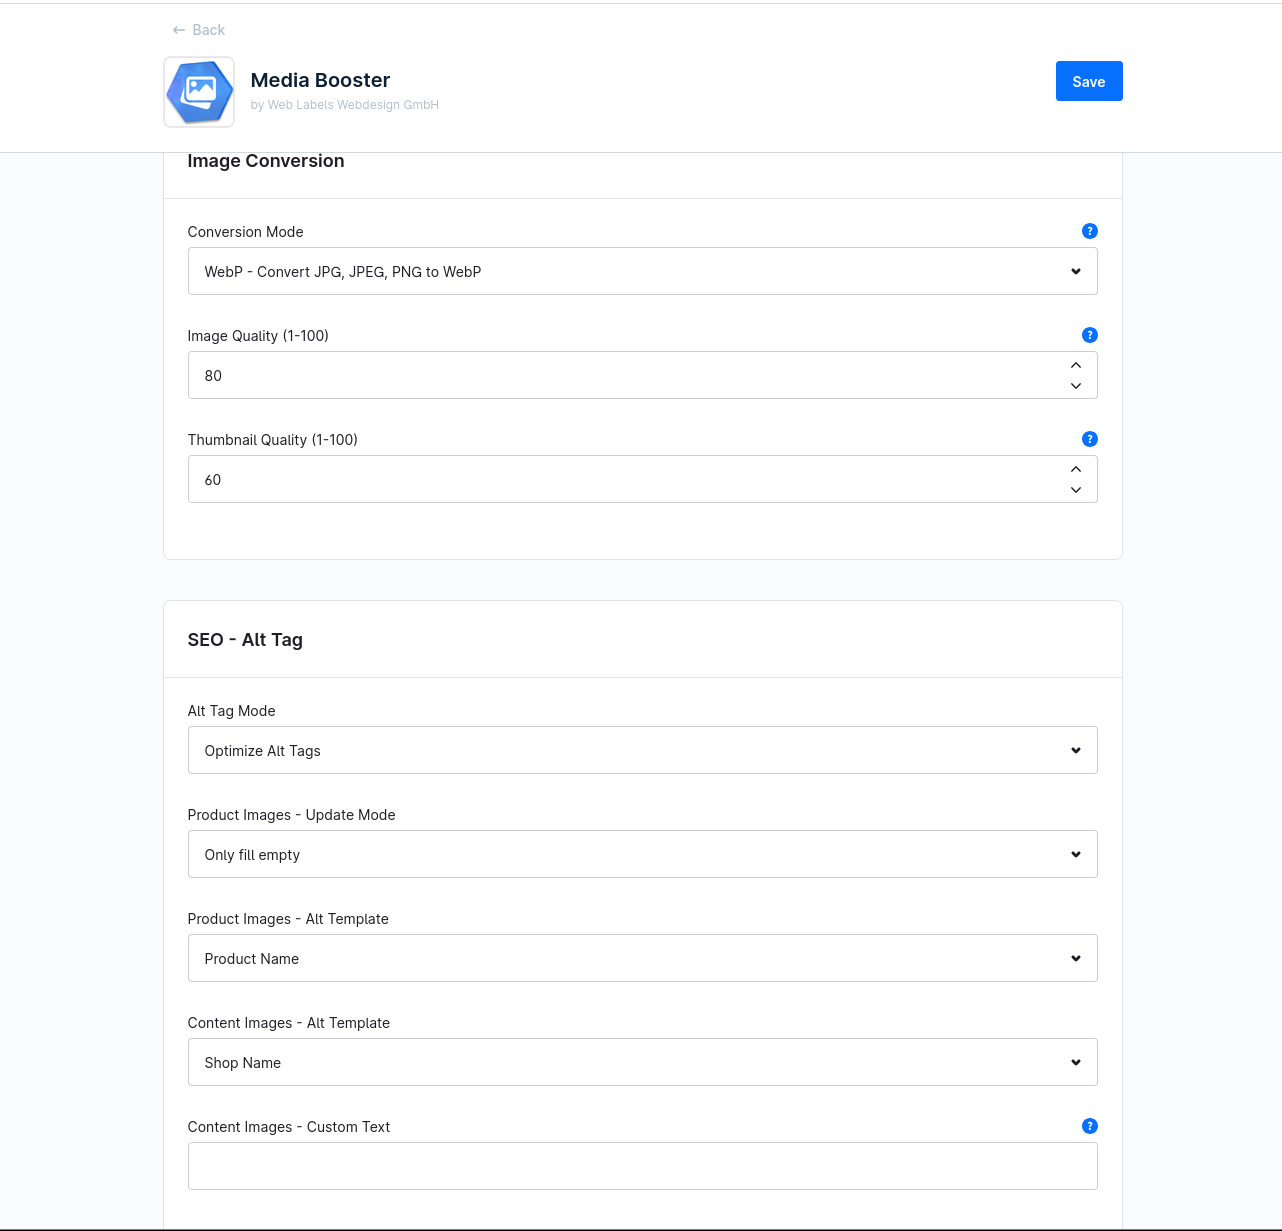Click the Back arrow link

pos(198,30)
